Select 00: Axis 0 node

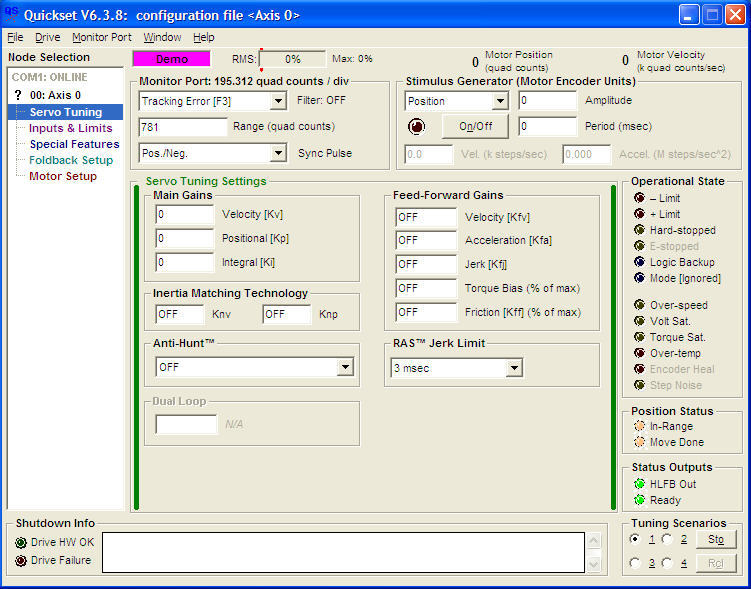coord(55,95)
